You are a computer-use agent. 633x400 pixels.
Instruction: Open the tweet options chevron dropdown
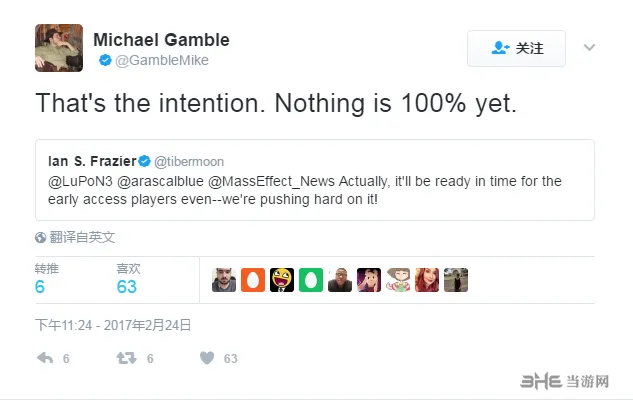[589, 48]
